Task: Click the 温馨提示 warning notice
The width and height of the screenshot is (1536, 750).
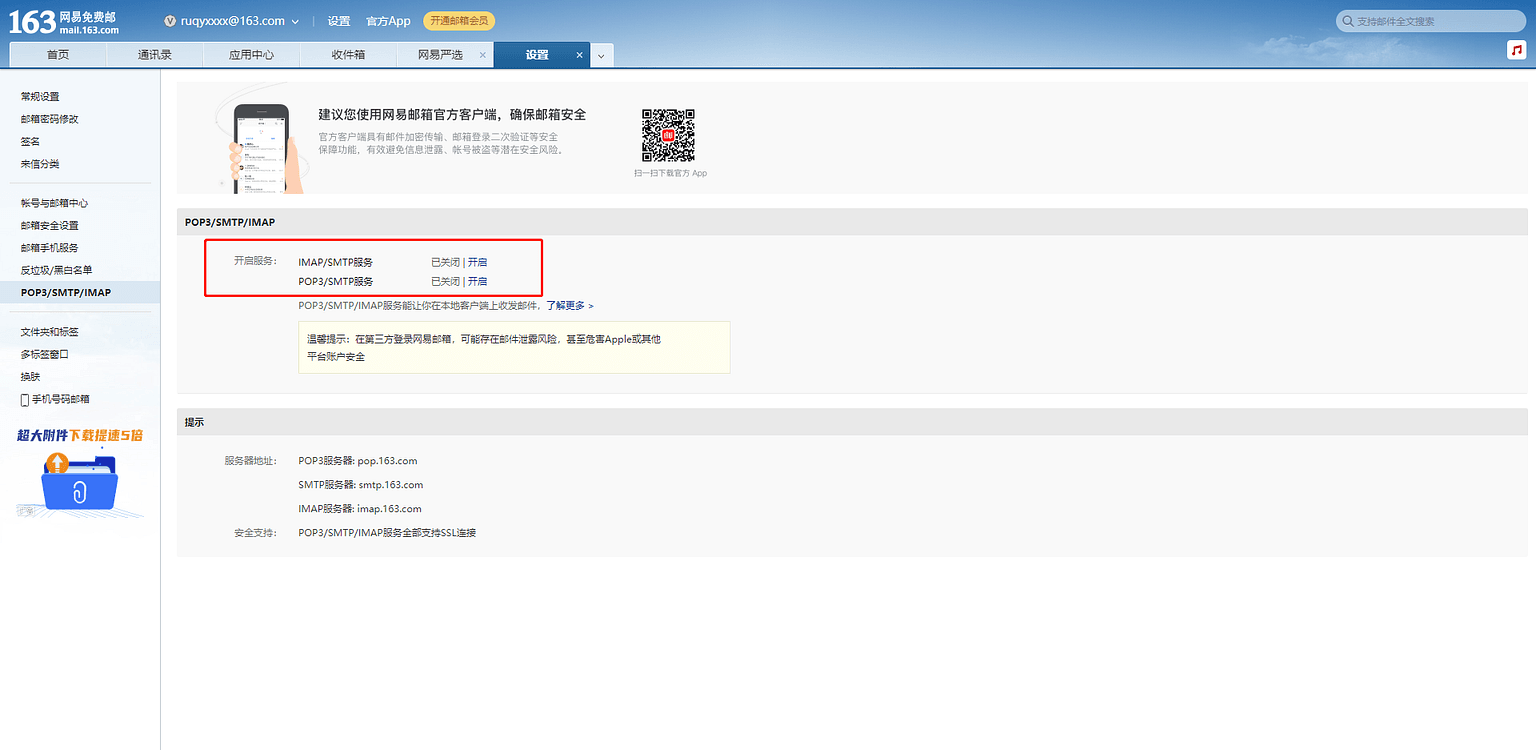Action: 514,347
